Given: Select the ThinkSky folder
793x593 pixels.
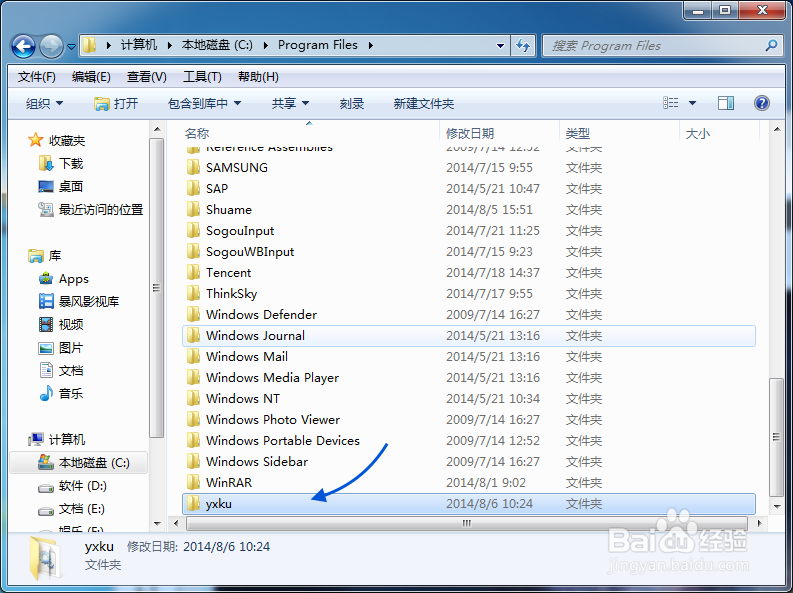Looking at the screenshot, I should 231,294.
